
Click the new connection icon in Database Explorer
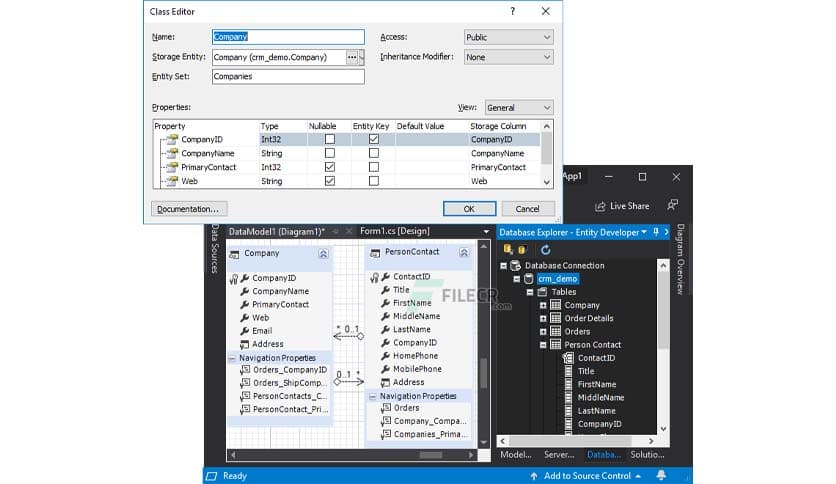[x=508, y=249]
